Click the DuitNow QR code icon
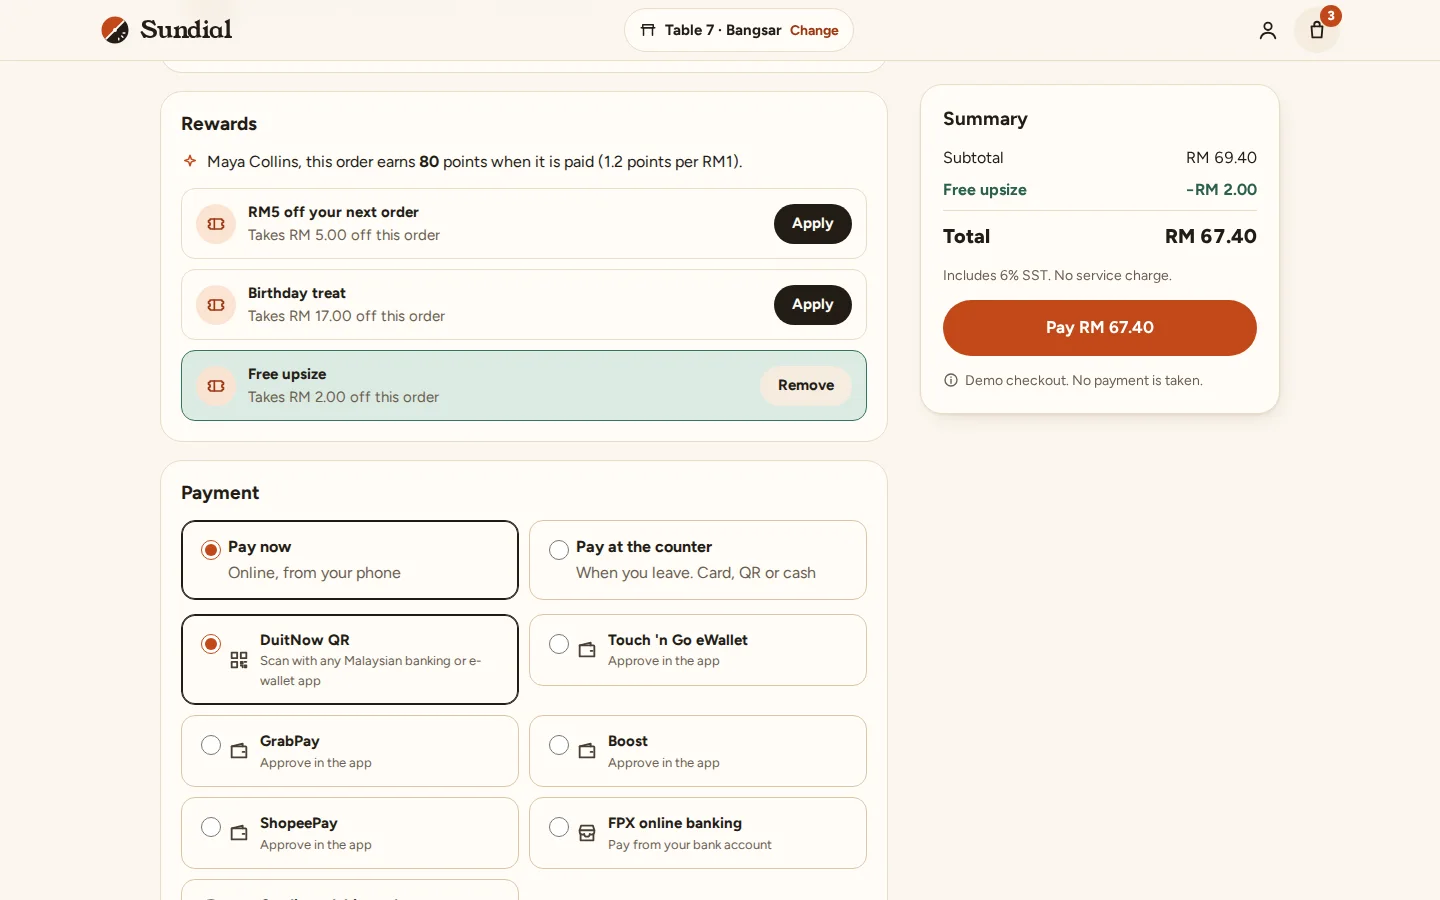 point(239,660)
